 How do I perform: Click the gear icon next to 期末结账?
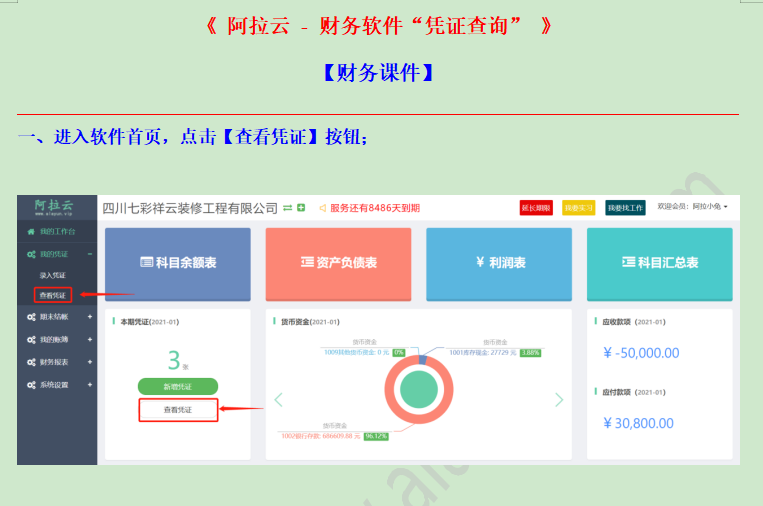tap(31, 317)
